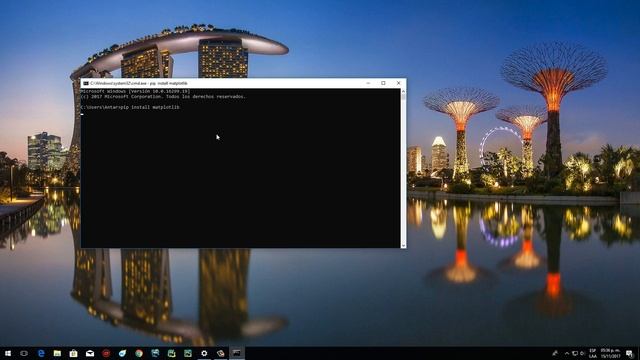Open the Mail app in the taskbar
640x360 pixels.
pos(90,353)
